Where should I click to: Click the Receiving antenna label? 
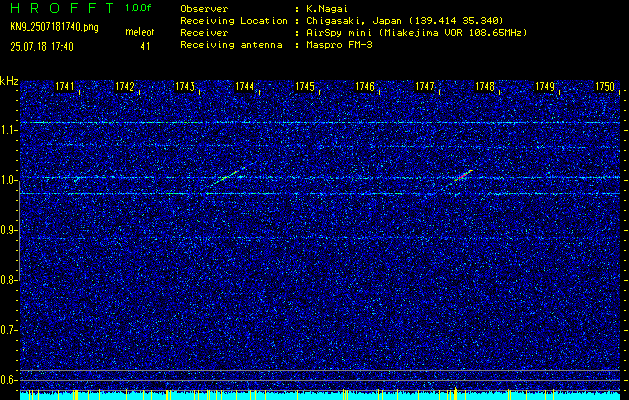tap(231, 45)
